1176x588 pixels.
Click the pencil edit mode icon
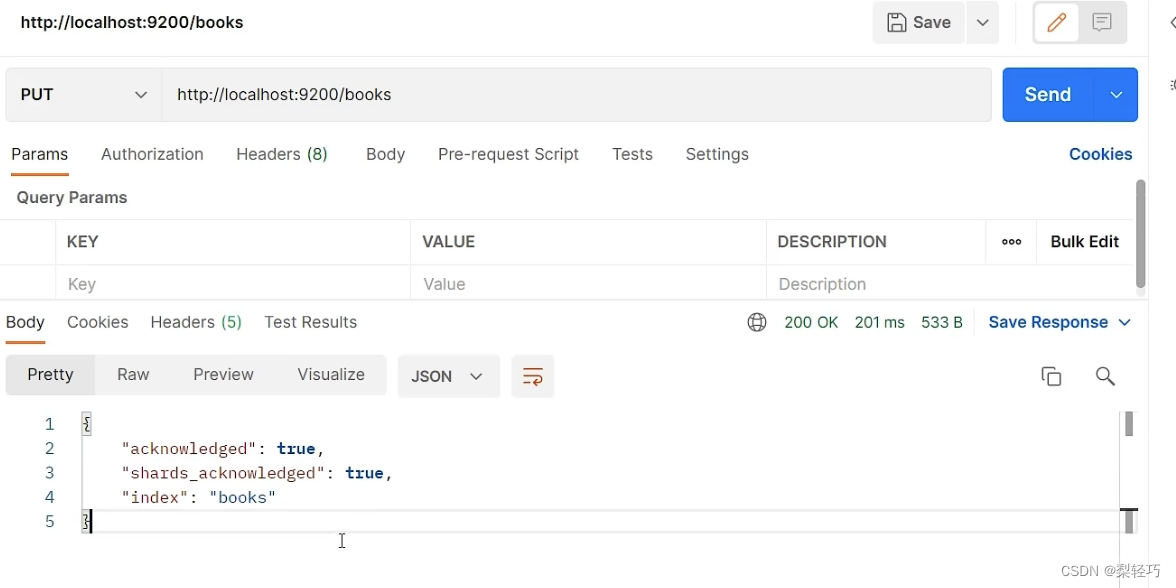(x=1056, y=23)
